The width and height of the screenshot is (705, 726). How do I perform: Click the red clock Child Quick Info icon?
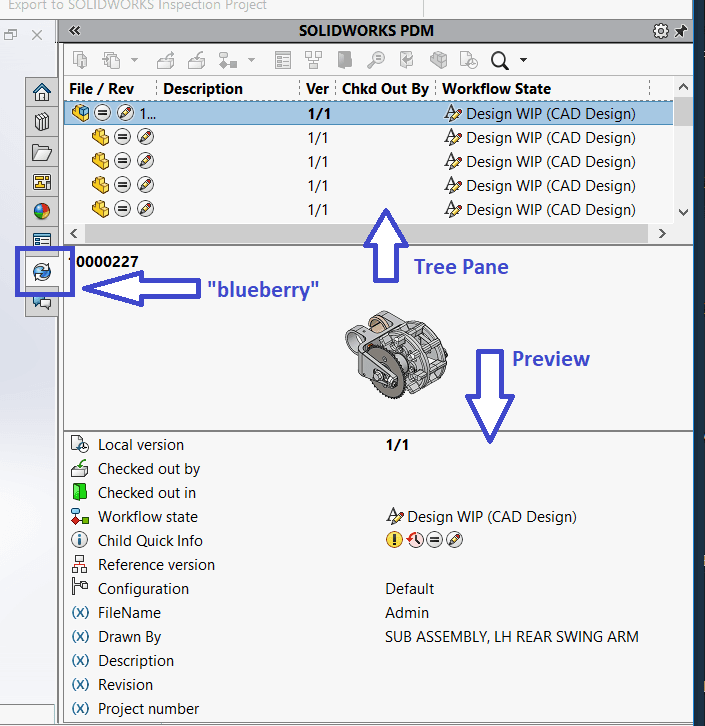(415, 539)
